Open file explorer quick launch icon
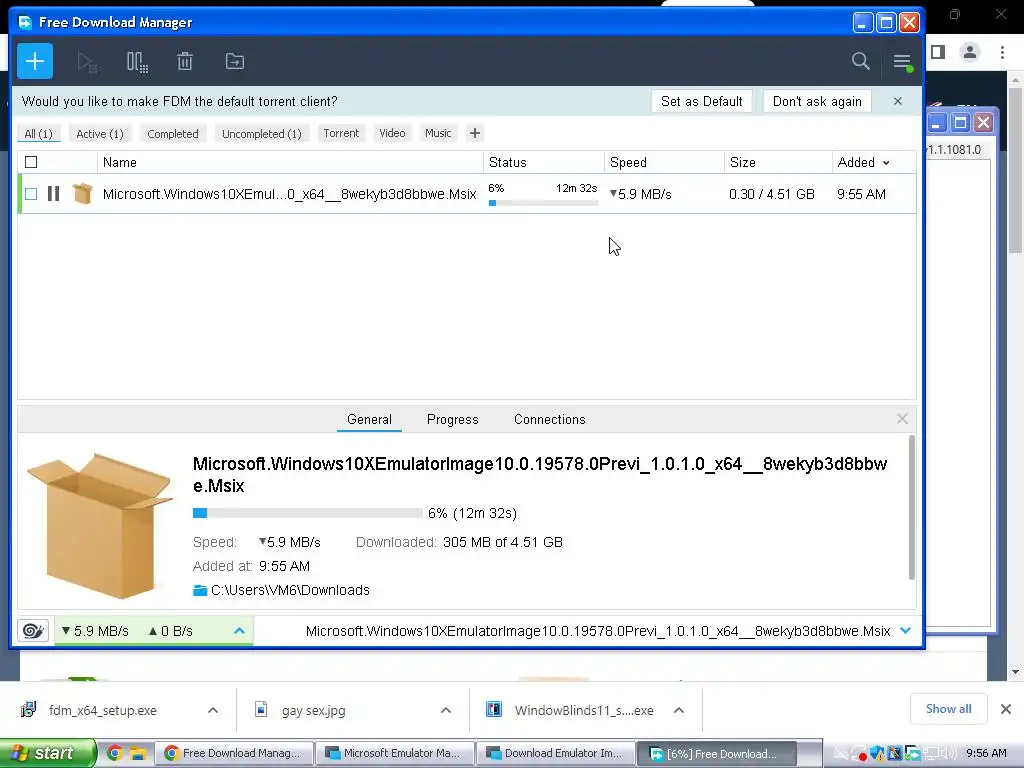Image resolution: width=1024 pixels, height=768 pixels. [x=137, y=753]
